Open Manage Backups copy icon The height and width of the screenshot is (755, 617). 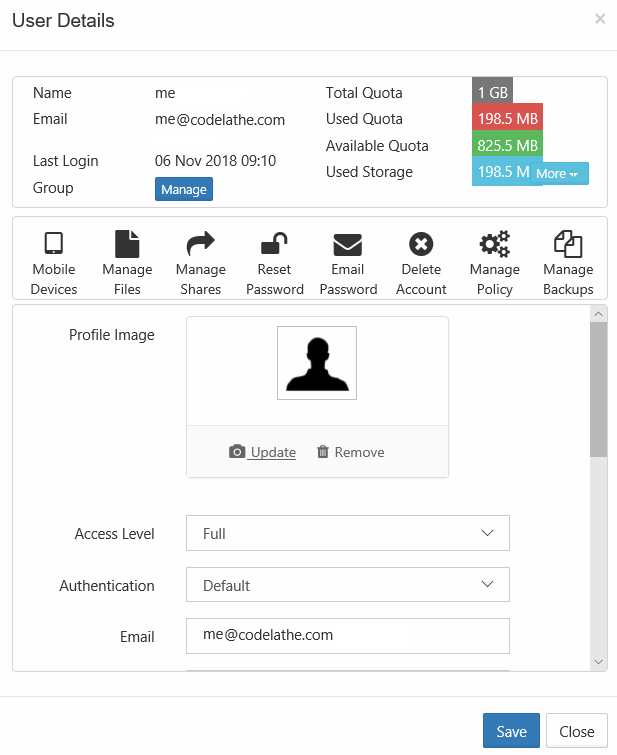[568, 244]
